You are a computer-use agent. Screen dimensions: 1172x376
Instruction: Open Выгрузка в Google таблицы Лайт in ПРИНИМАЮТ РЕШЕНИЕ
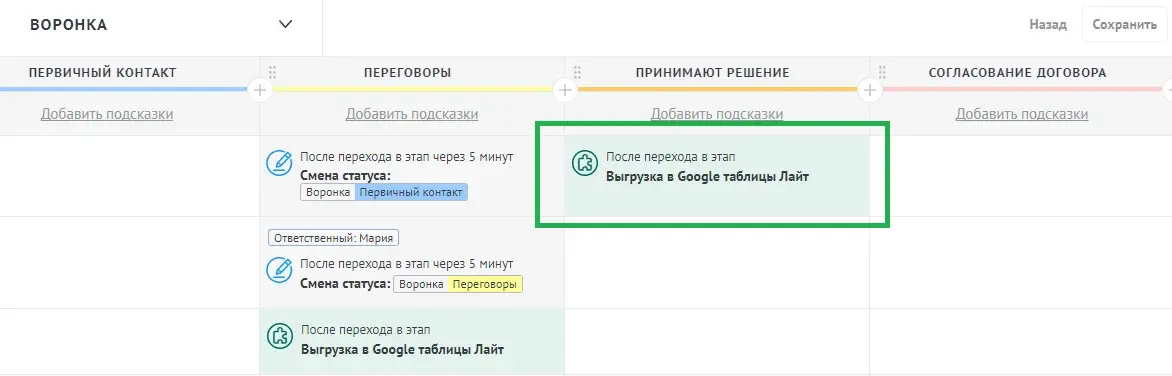click(707, 178)
